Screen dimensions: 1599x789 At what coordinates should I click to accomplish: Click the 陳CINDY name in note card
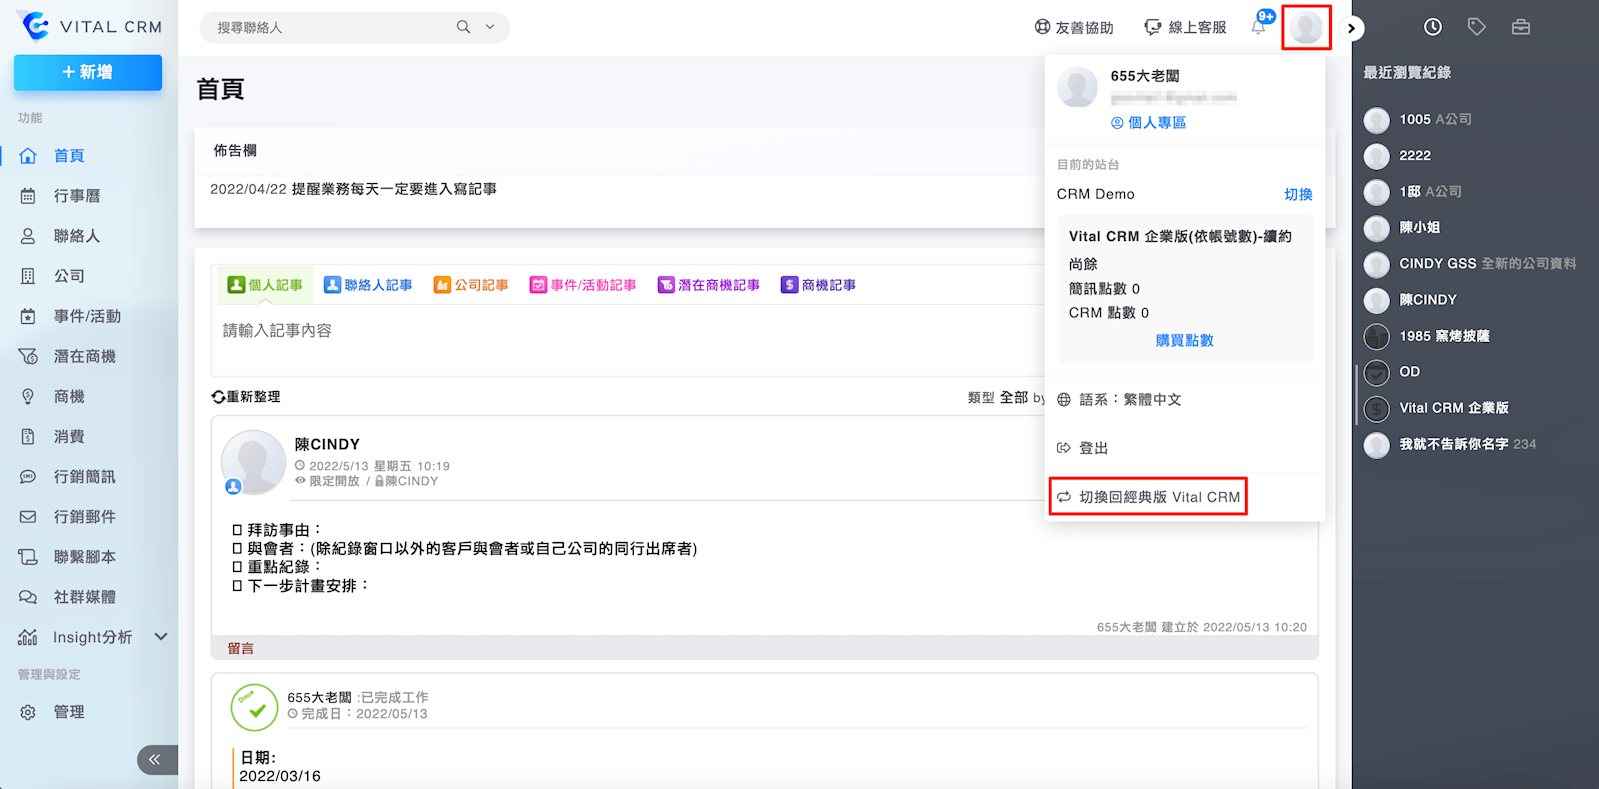(327, 444)
